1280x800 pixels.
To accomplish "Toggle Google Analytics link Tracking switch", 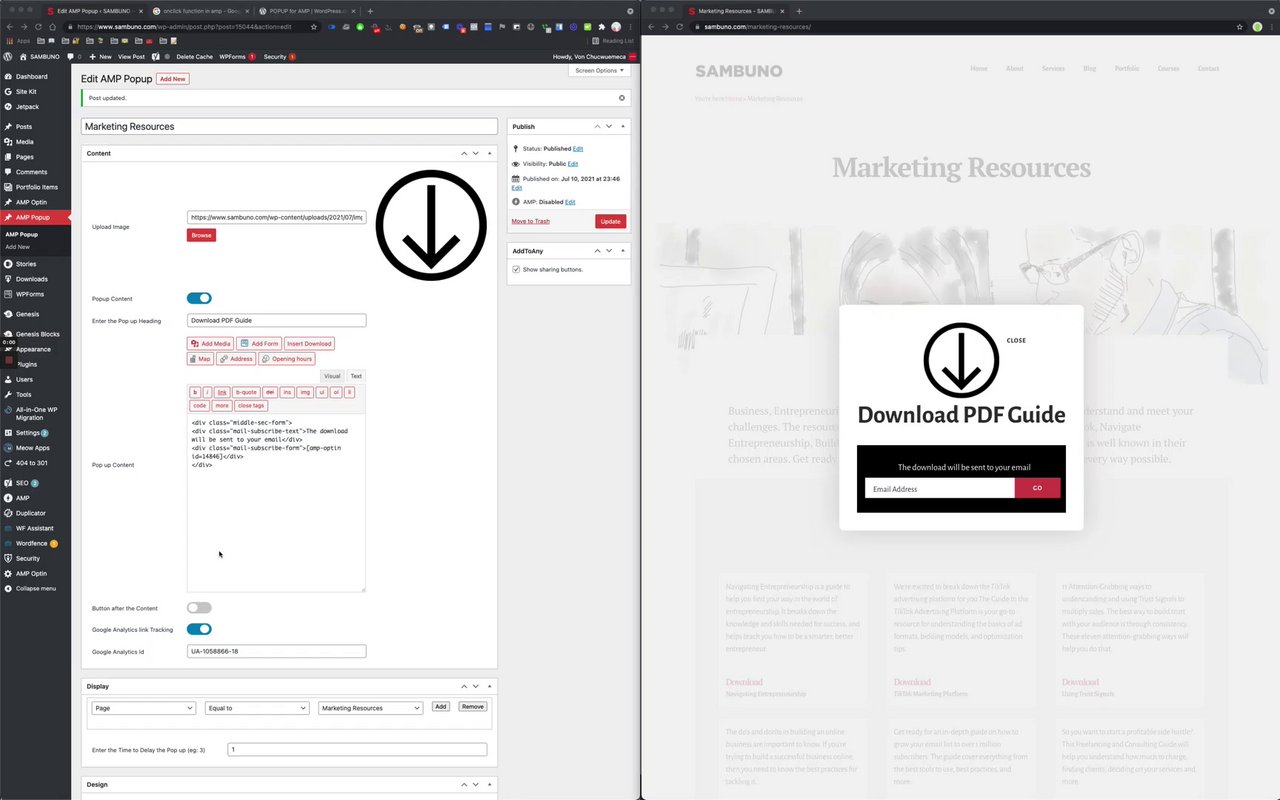I will point(199,629).
